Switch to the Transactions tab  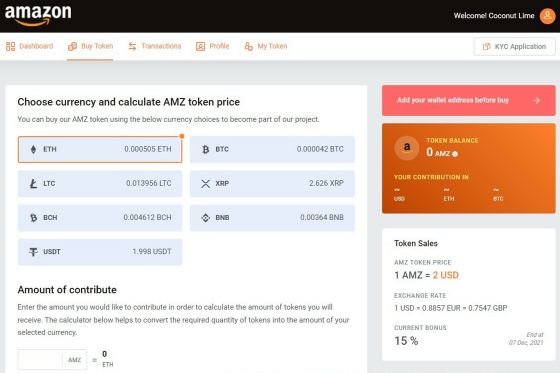click(x=155, y=46)
